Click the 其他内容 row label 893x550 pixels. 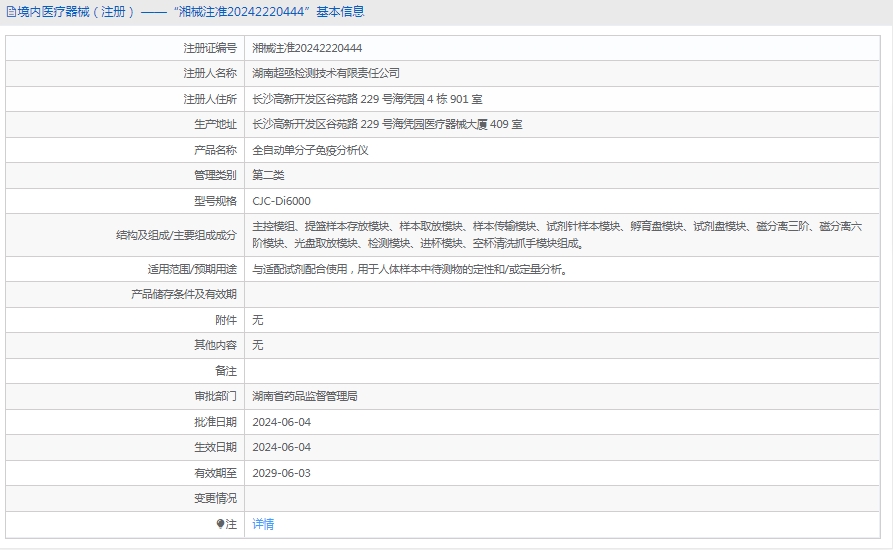[x=215, y=345]
